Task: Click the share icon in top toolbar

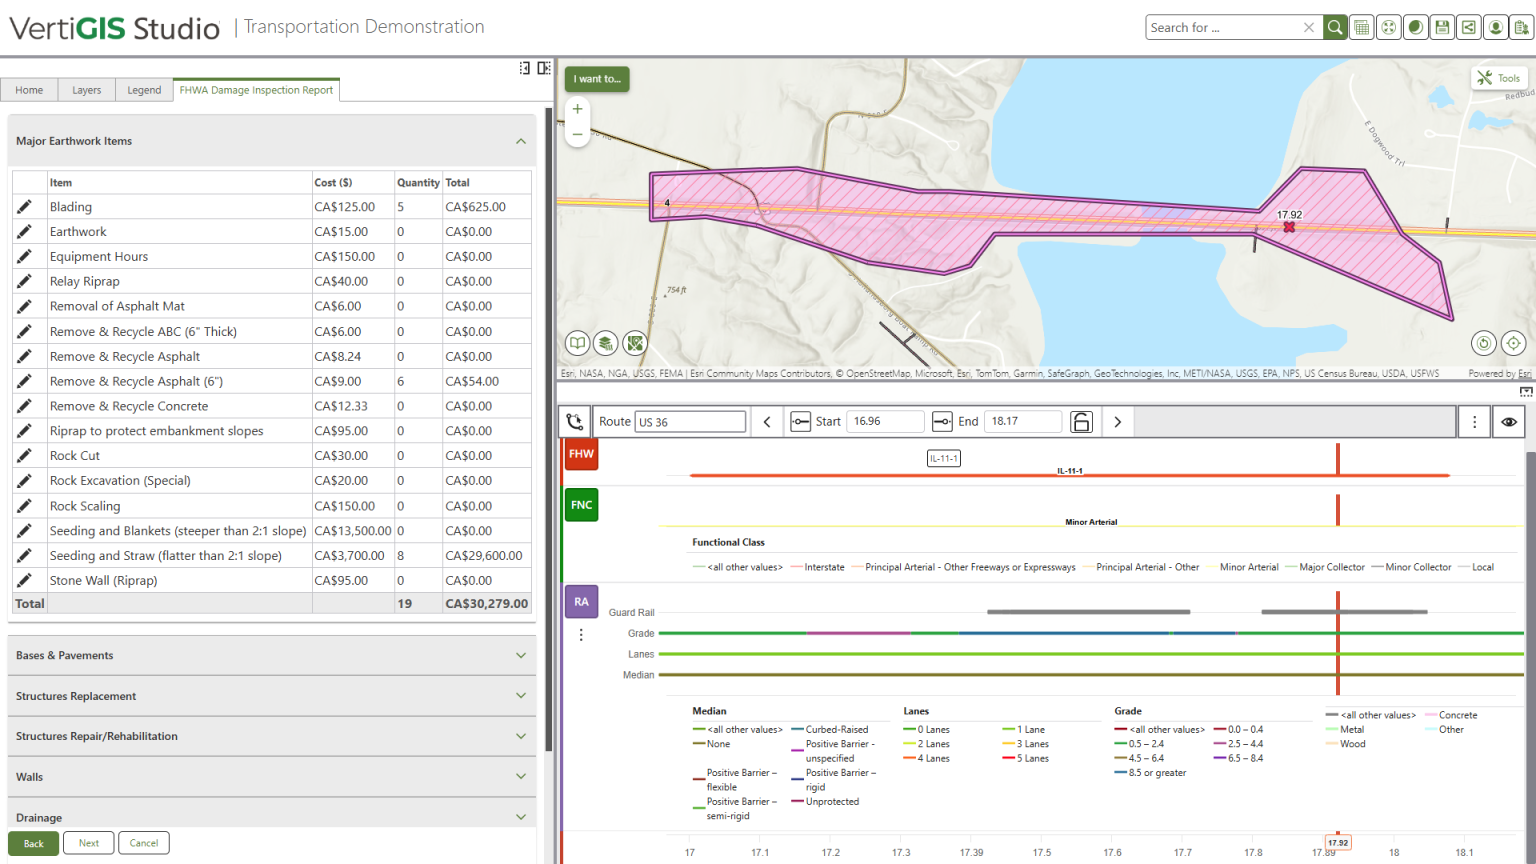Action: pyautogui.click(x=1469, y=28)
